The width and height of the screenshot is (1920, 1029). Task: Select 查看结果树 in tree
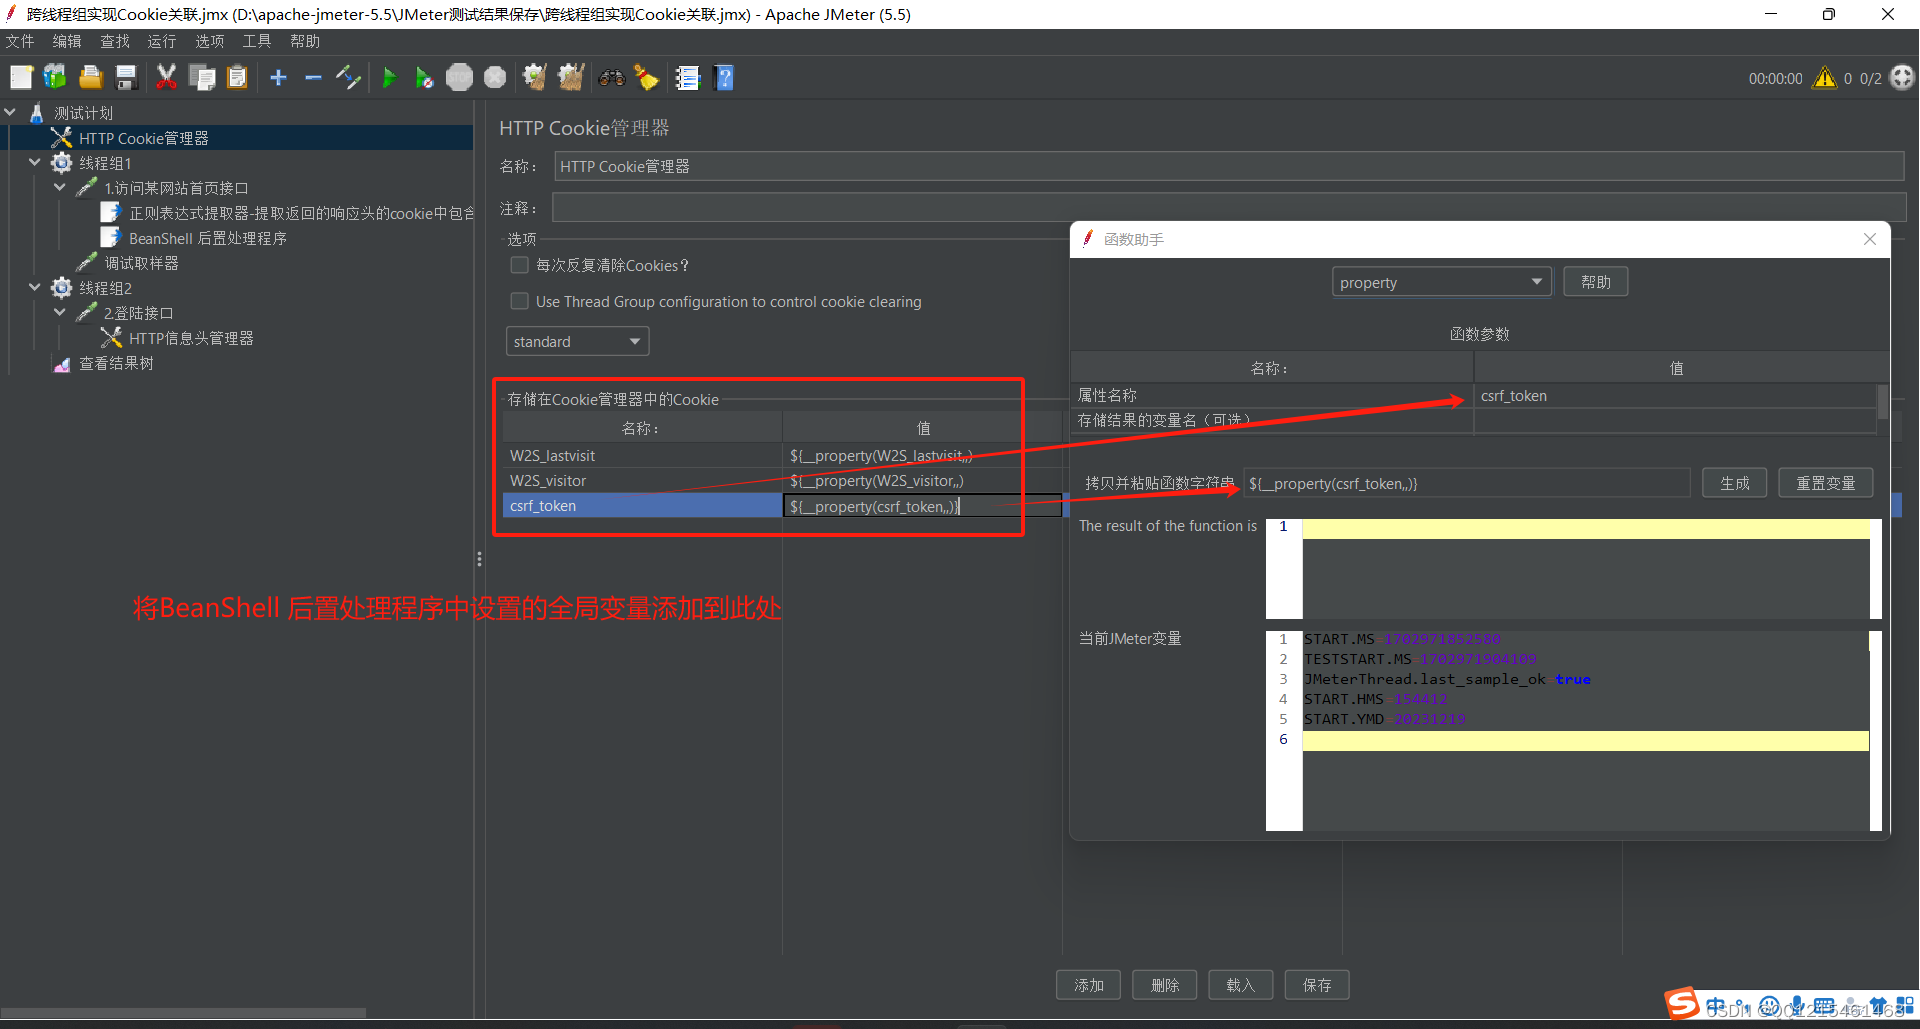tap(116, 363)
